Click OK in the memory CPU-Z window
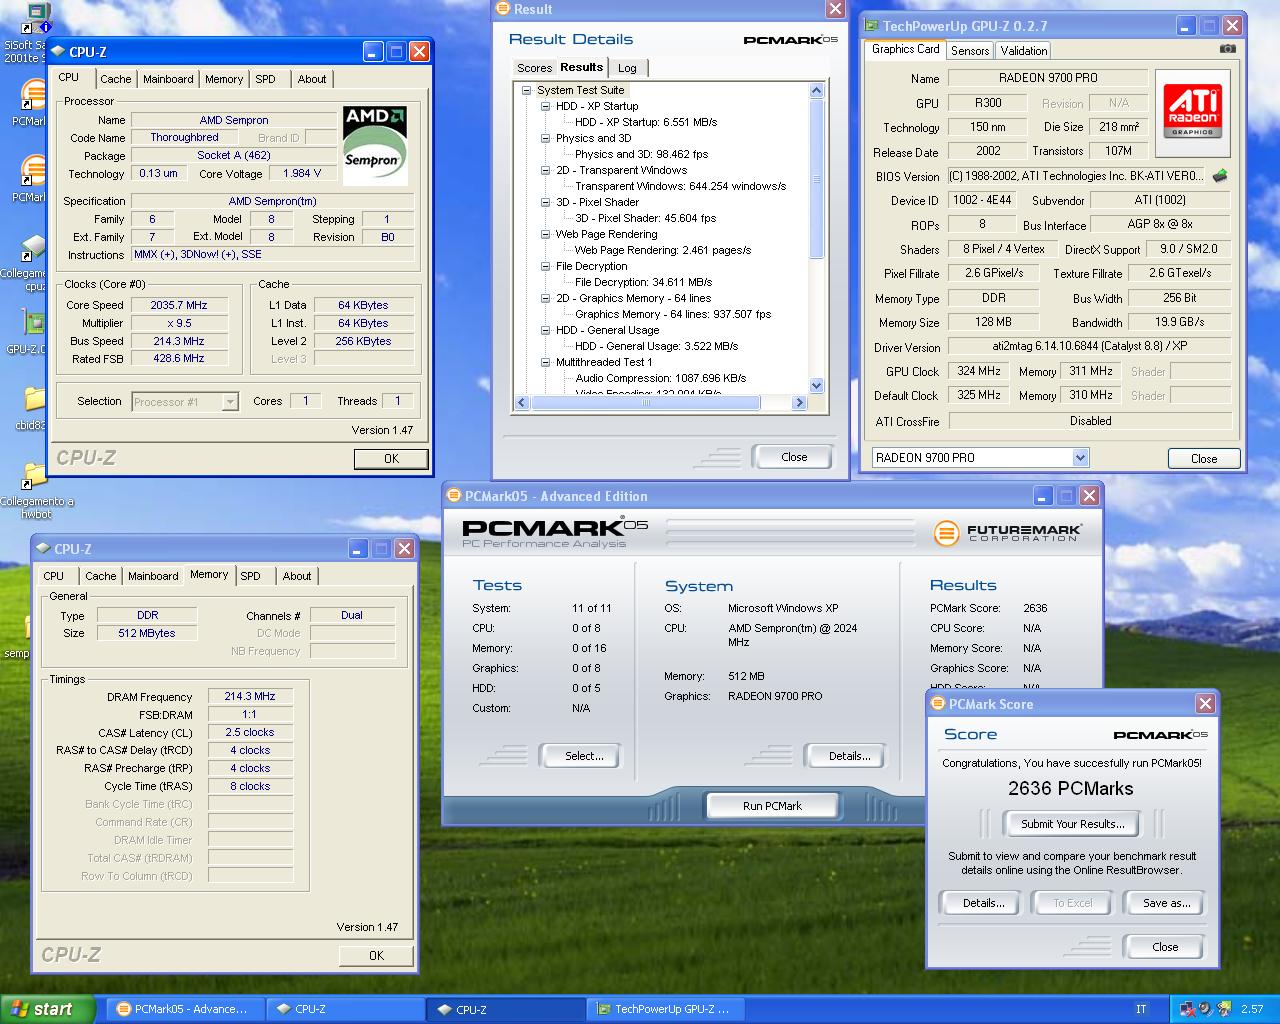This screenshot has height=1024, width=1280. 376,956
